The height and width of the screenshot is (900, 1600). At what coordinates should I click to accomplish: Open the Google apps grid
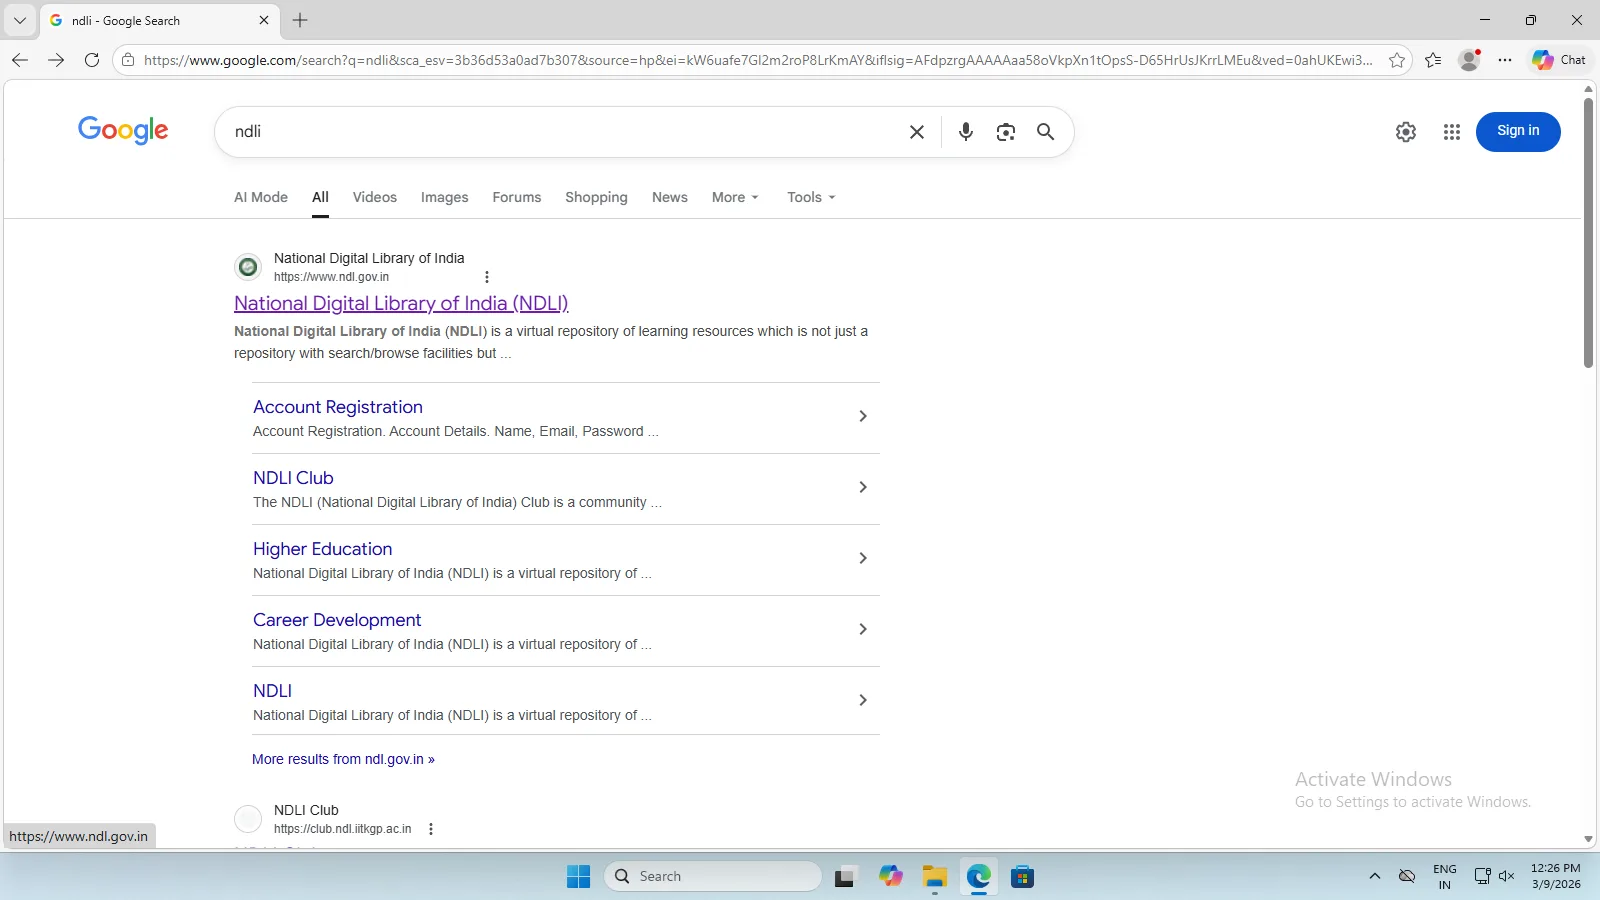pos(1451,132)
